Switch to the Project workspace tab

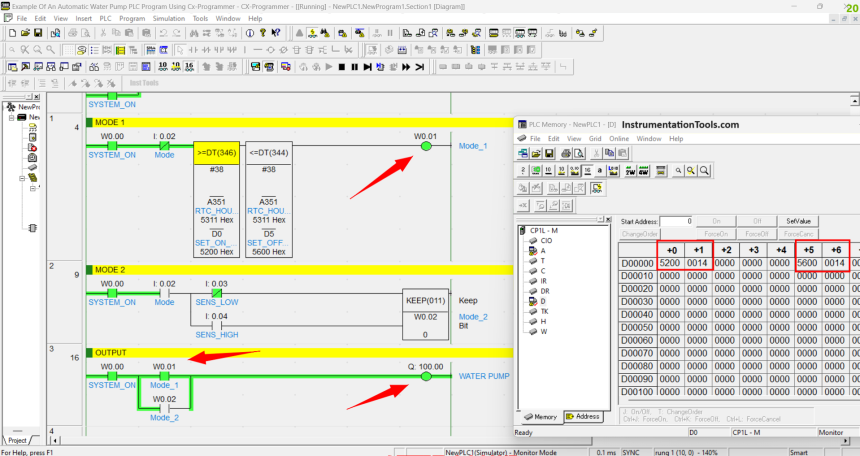tap(17, 440)
